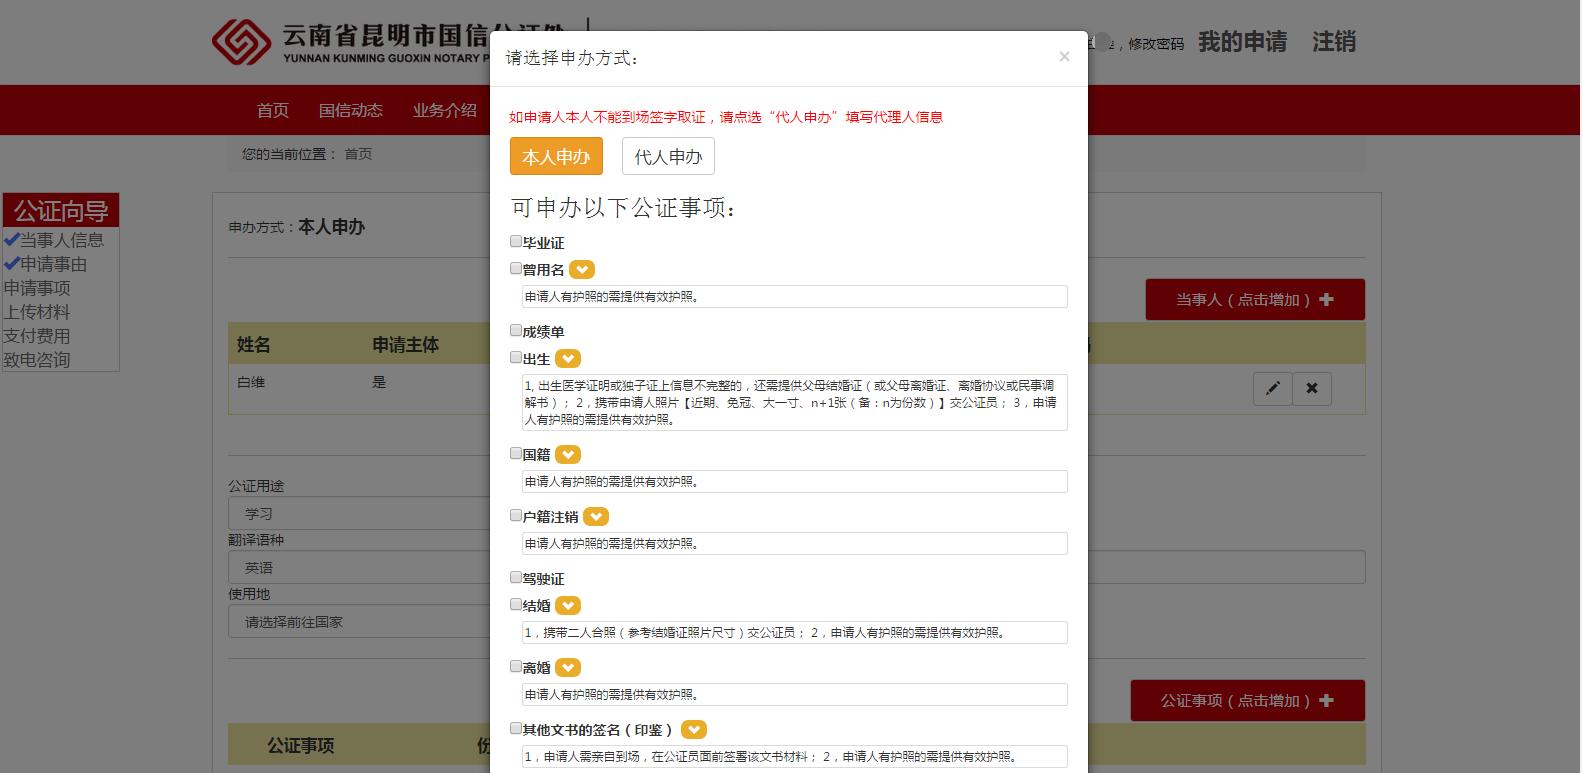Collapse the 其他文书的签名 orange arrow
Screen dimensions: 1582x773
(x=693, y=730)
